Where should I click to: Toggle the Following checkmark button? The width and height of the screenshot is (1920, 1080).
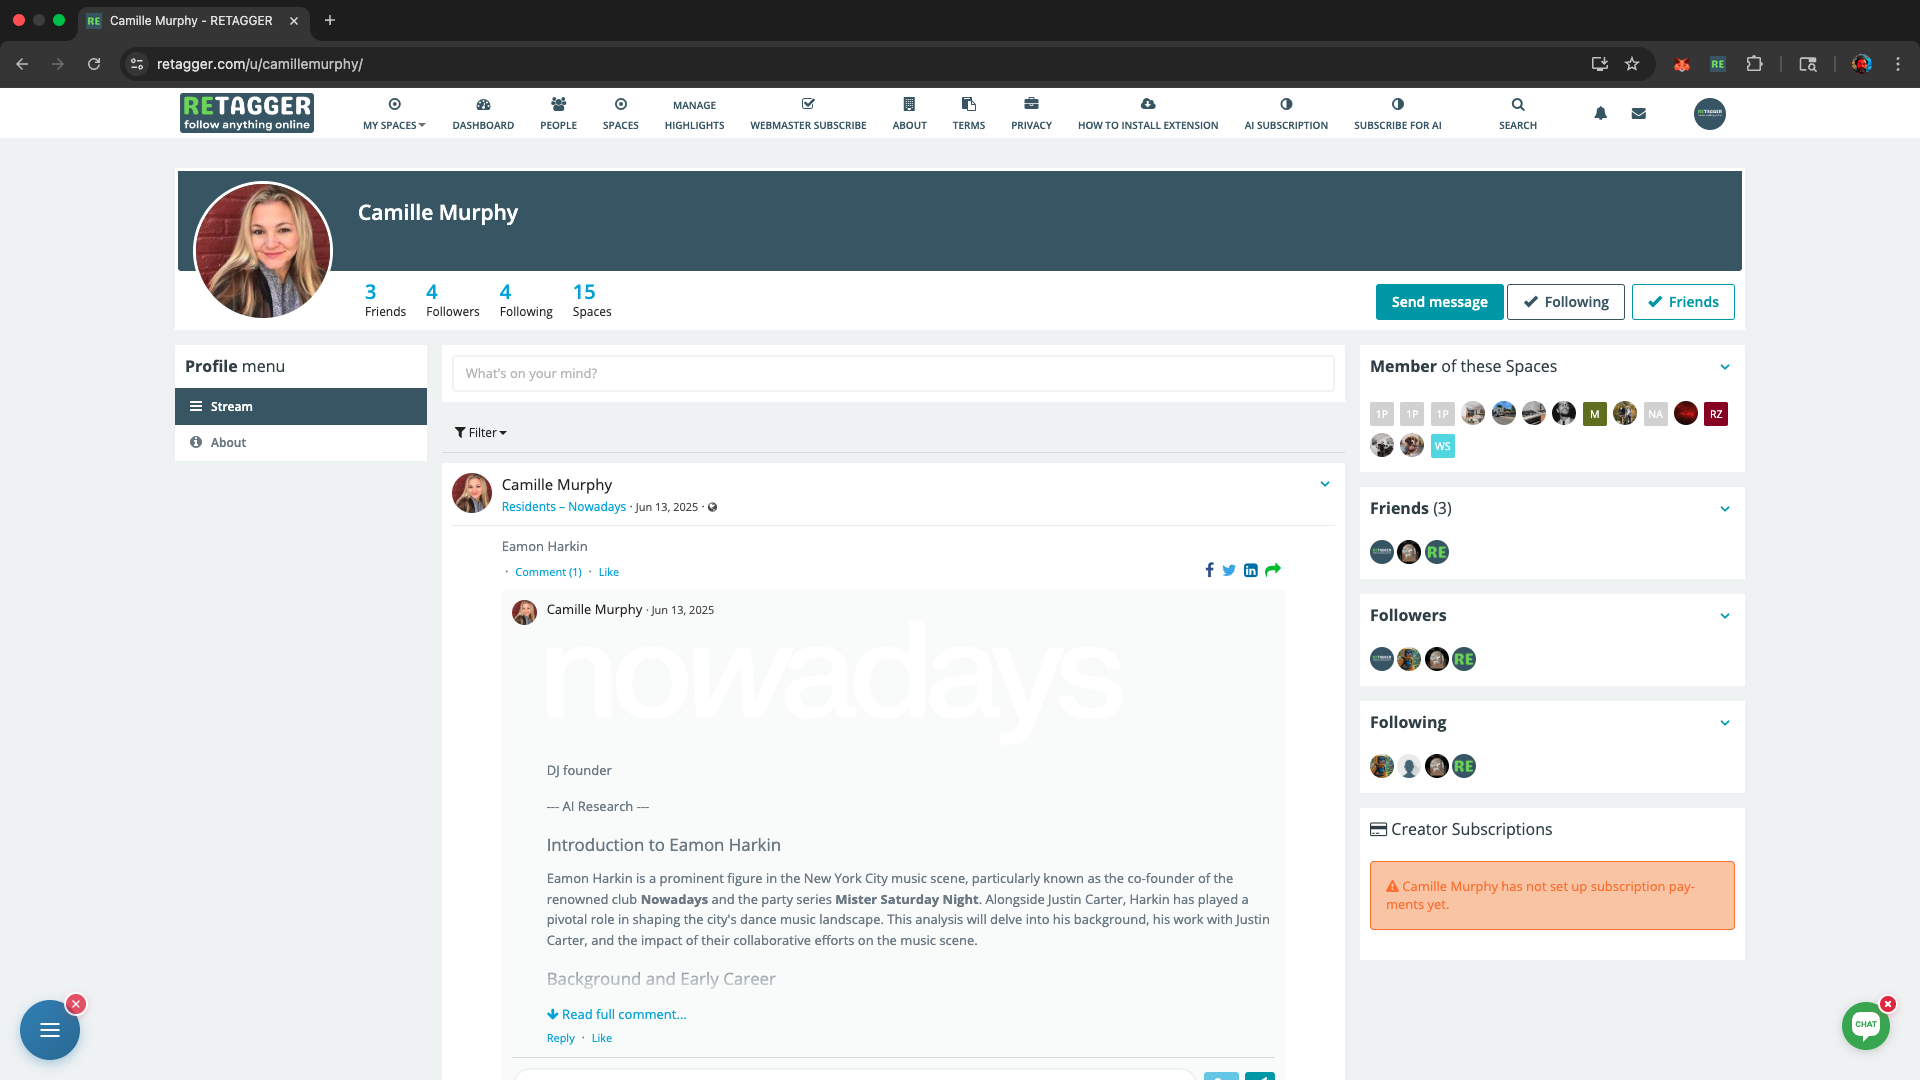1565,302
